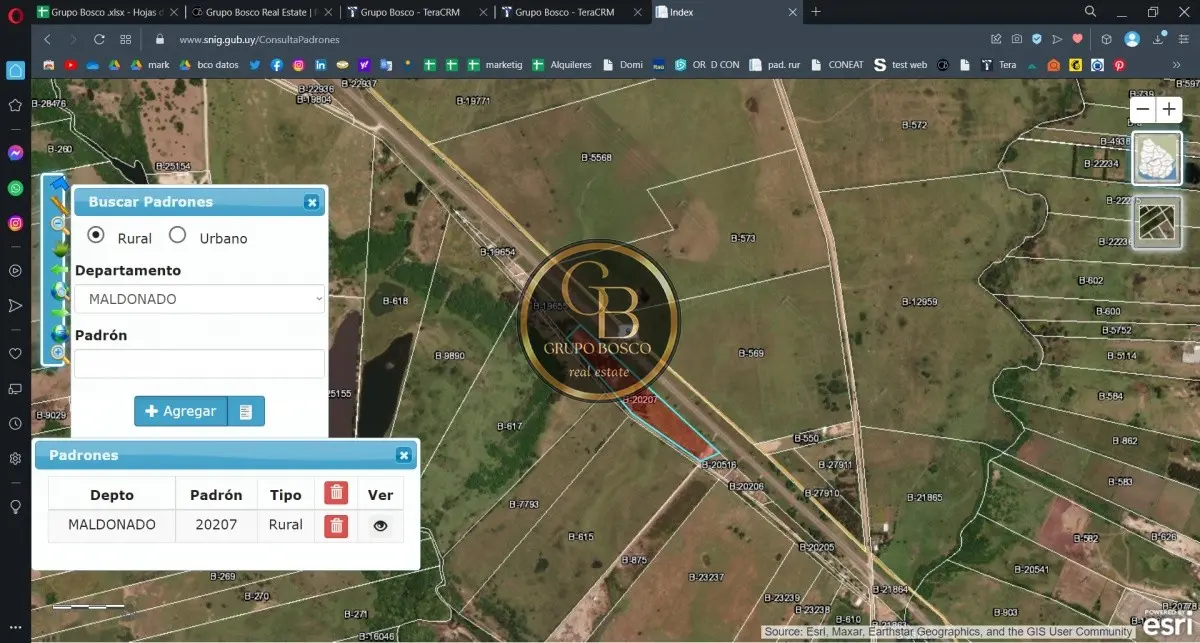Image resolution: width=1200 pixels, height=643 pixels.
Task: Open the test web bookmark
Action: click(x=900, y=65)
